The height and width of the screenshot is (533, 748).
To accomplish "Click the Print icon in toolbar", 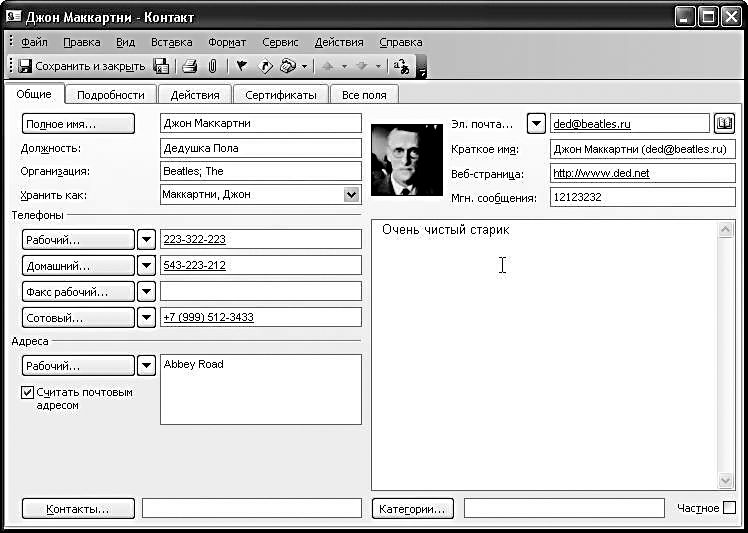I will click(189, 66).
